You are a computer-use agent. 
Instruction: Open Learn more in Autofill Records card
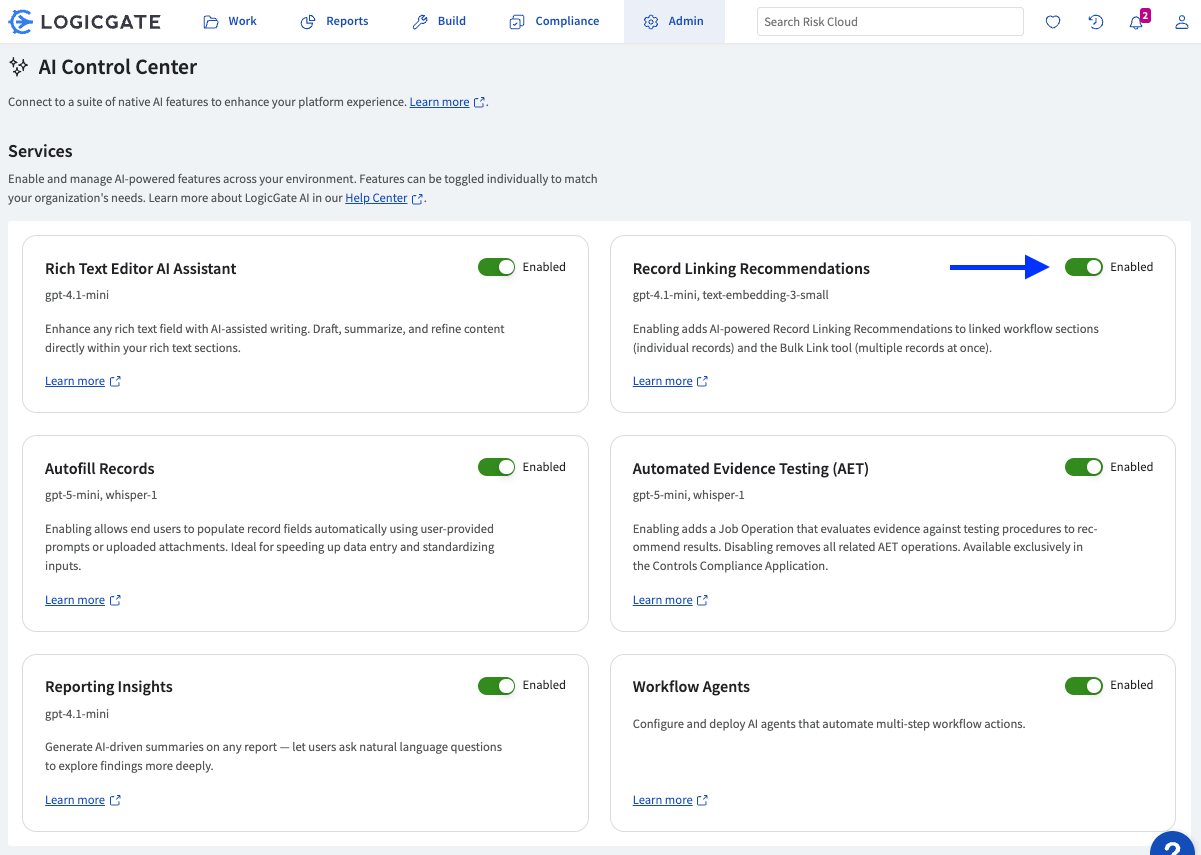tap(75, 600)
